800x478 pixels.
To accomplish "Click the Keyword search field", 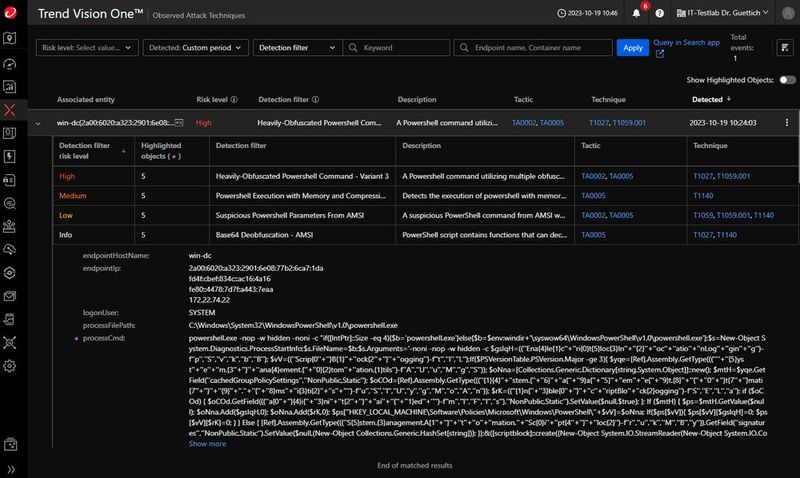I will [x=396, y=47].
